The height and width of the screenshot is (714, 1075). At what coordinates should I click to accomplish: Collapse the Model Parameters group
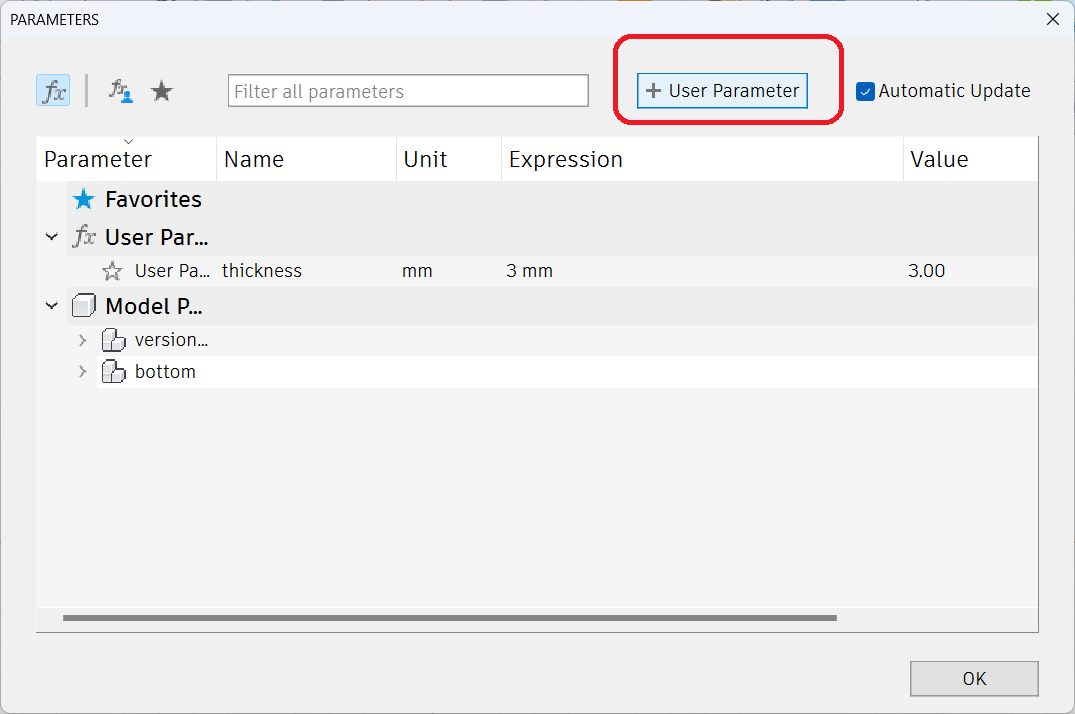click(x=52, y=306)
